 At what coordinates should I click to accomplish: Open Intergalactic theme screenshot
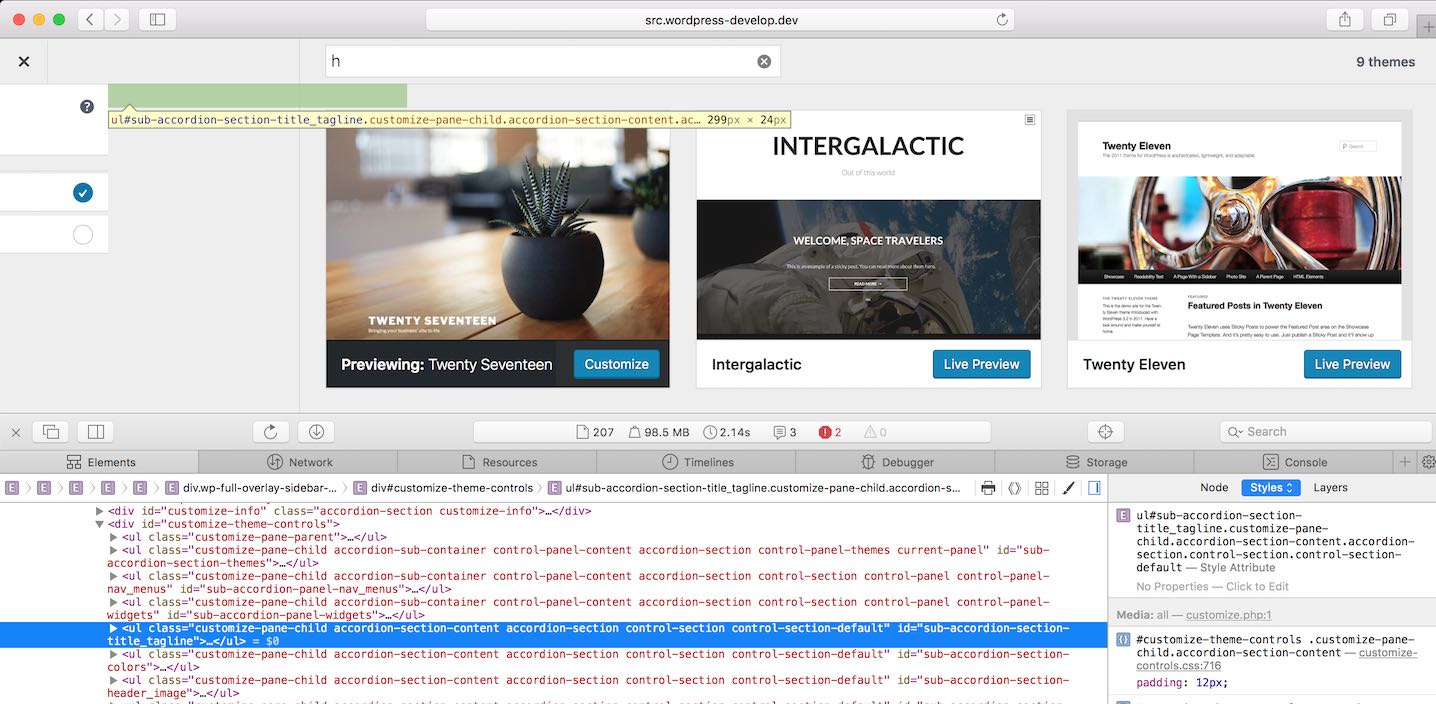point(869,225)
